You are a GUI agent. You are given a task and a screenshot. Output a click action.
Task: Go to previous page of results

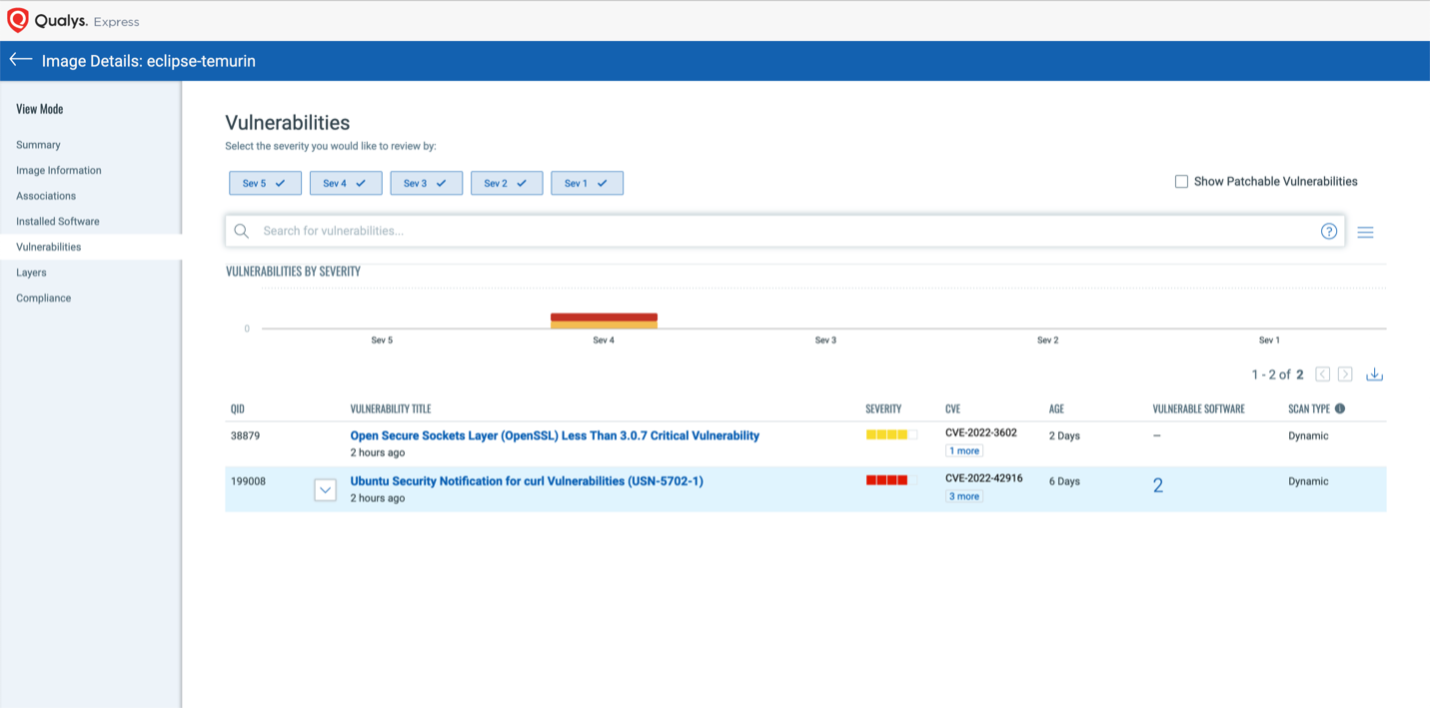pos(1323,374)
